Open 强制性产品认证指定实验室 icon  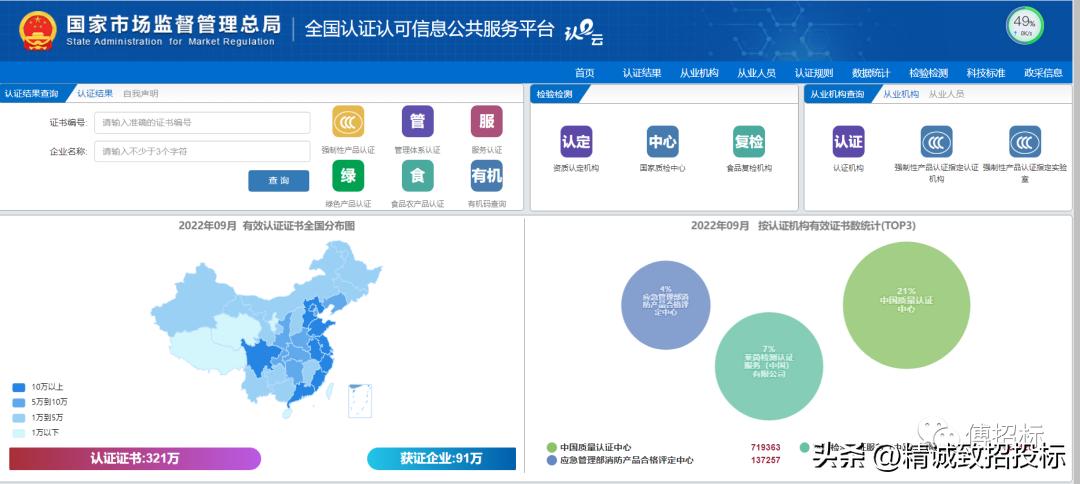1024,141
